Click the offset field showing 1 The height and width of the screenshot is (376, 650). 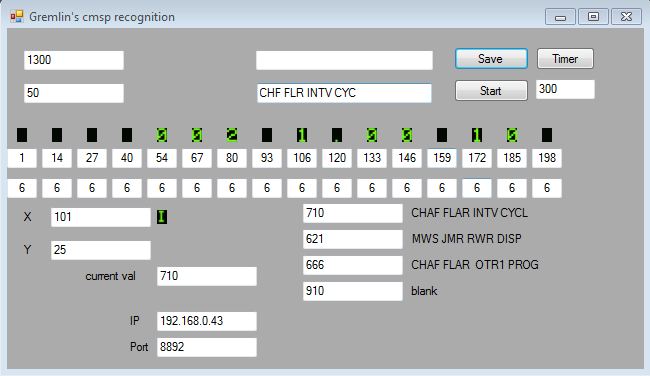[x=22, y=158]
